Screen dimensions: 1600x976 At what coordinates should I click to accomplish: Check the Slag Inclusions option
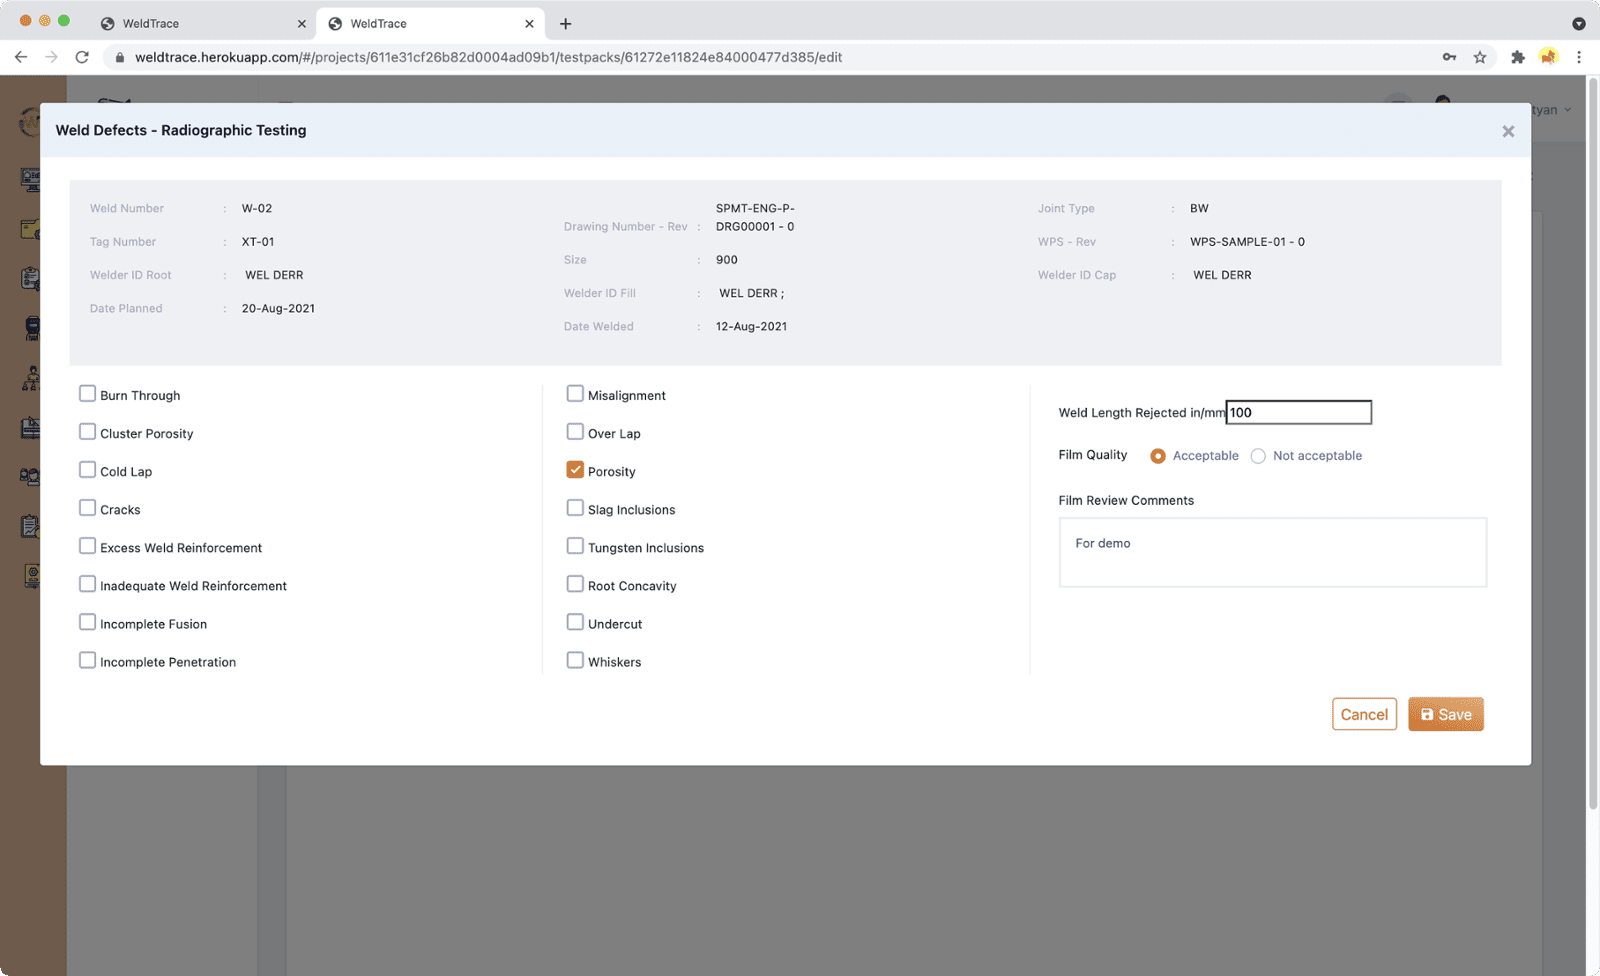point(575,508)
